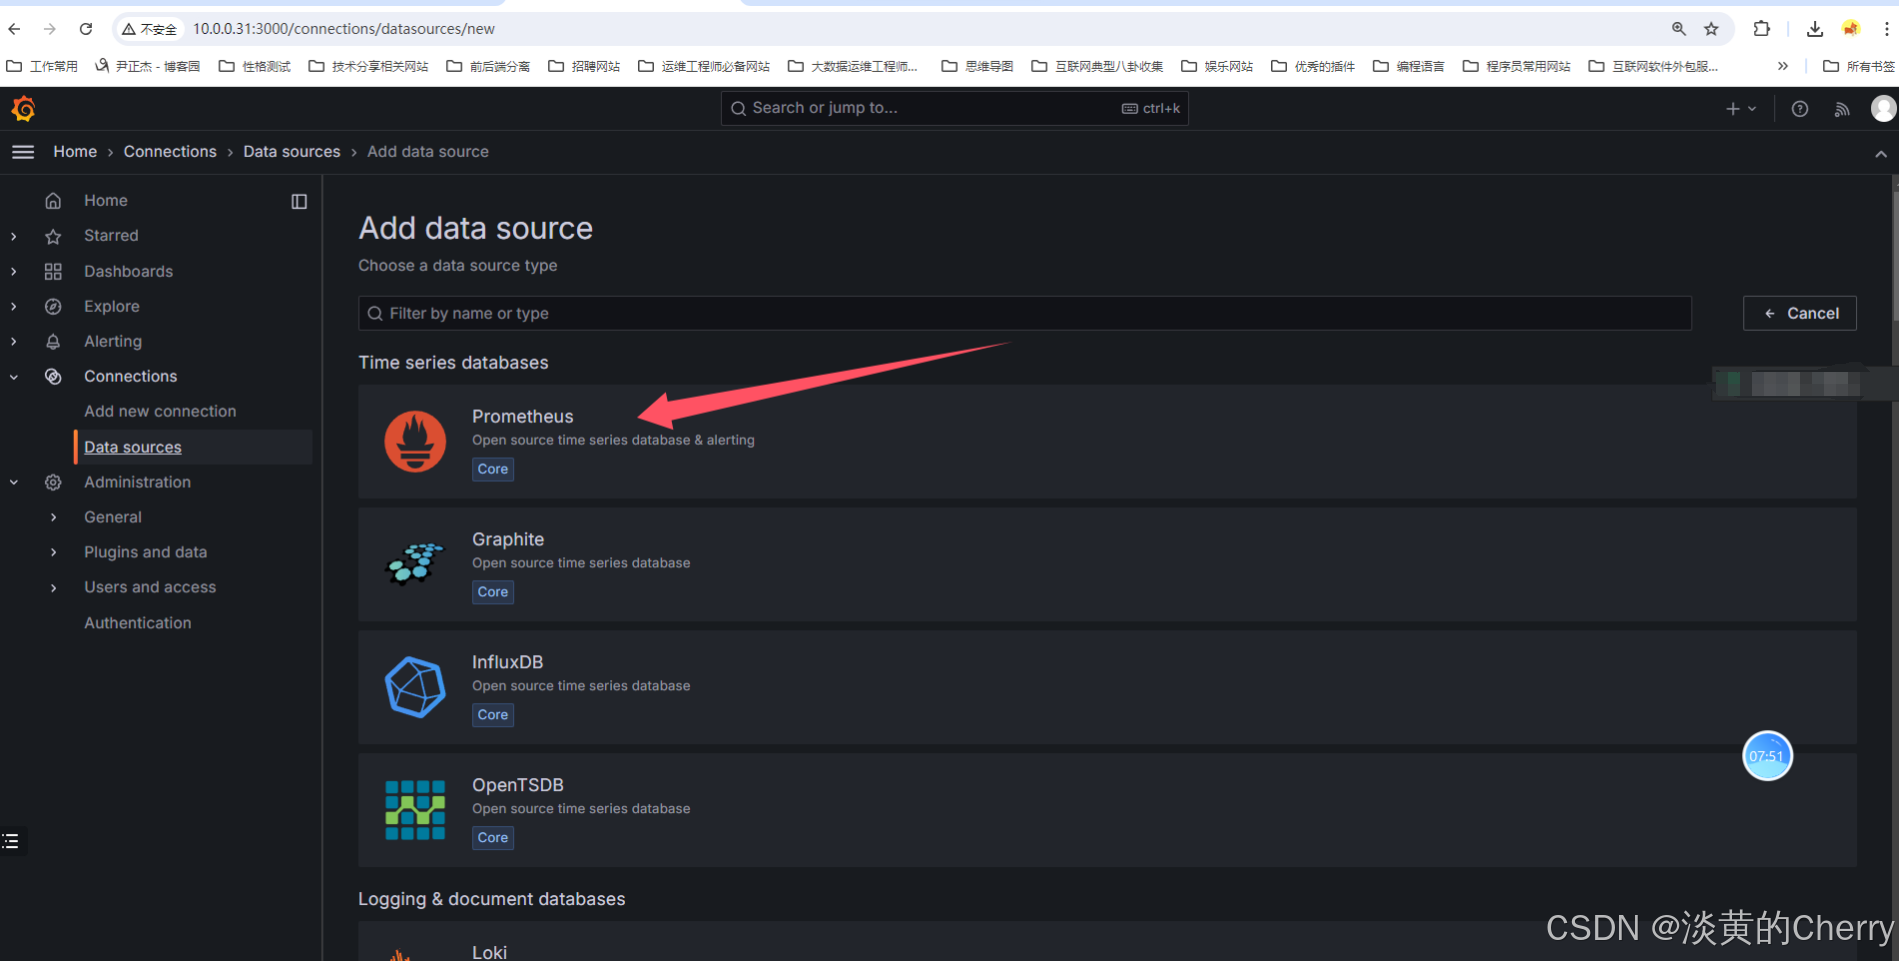Expand the Plugins and data chevron
This screenshot has height=961, width=1899.
click(x=53, y=552)
